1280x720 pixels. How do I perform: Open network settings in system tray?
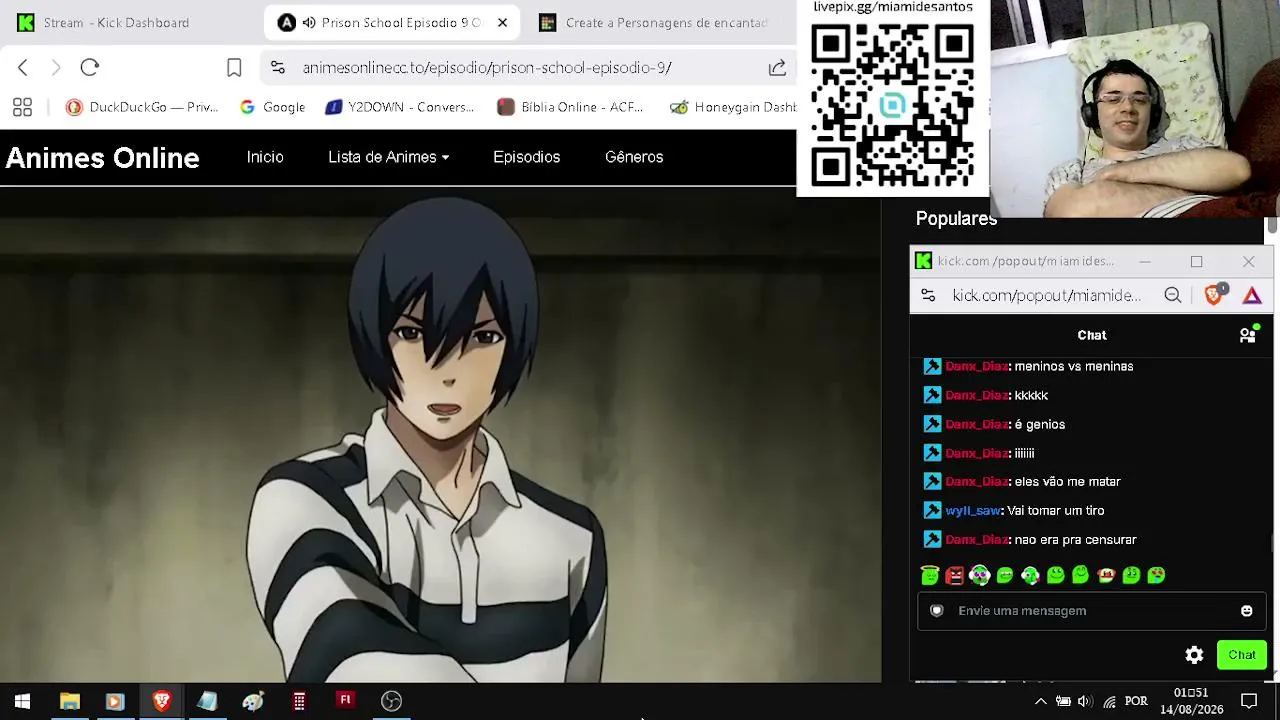tap(1109, 701)
